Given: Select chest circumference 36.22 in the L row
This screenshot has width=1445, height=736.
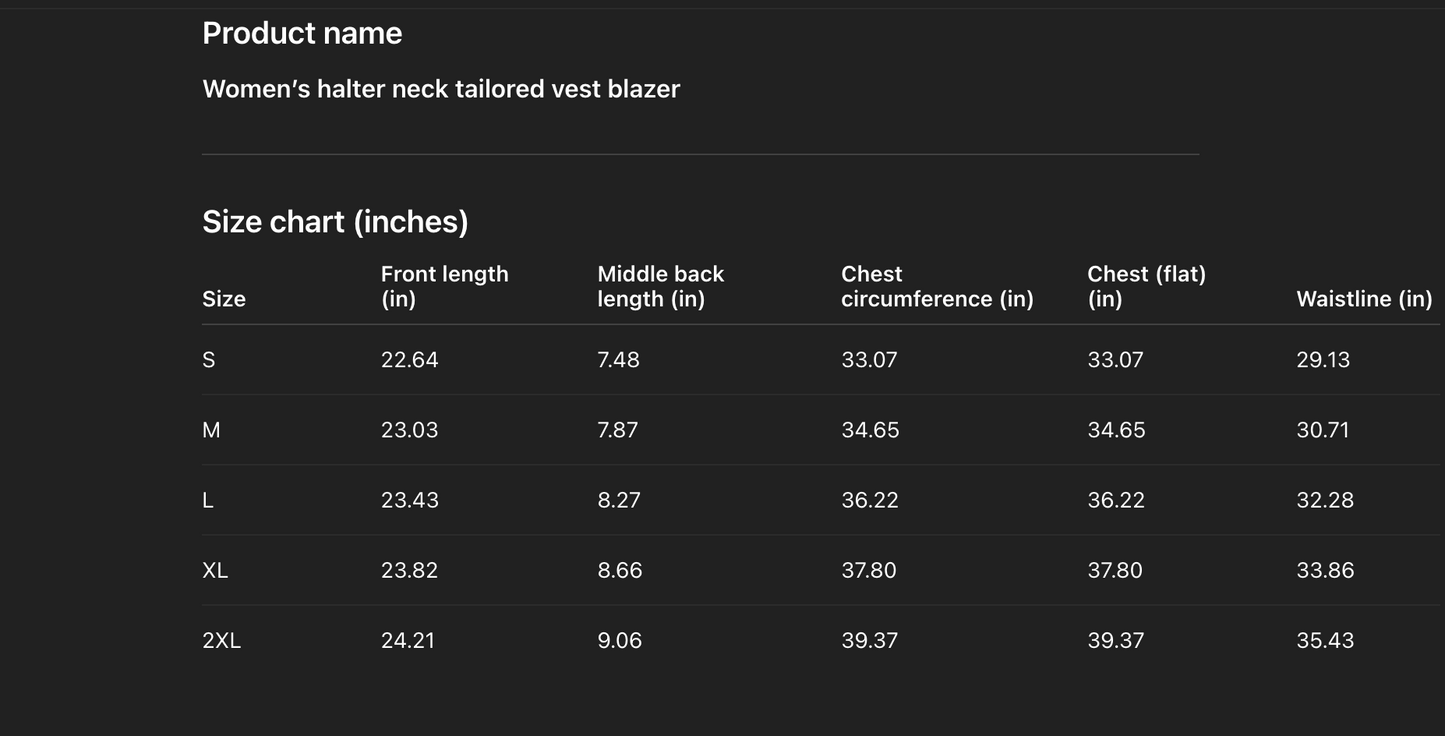Looking at the screenshot, I should (x=869, y=500).
